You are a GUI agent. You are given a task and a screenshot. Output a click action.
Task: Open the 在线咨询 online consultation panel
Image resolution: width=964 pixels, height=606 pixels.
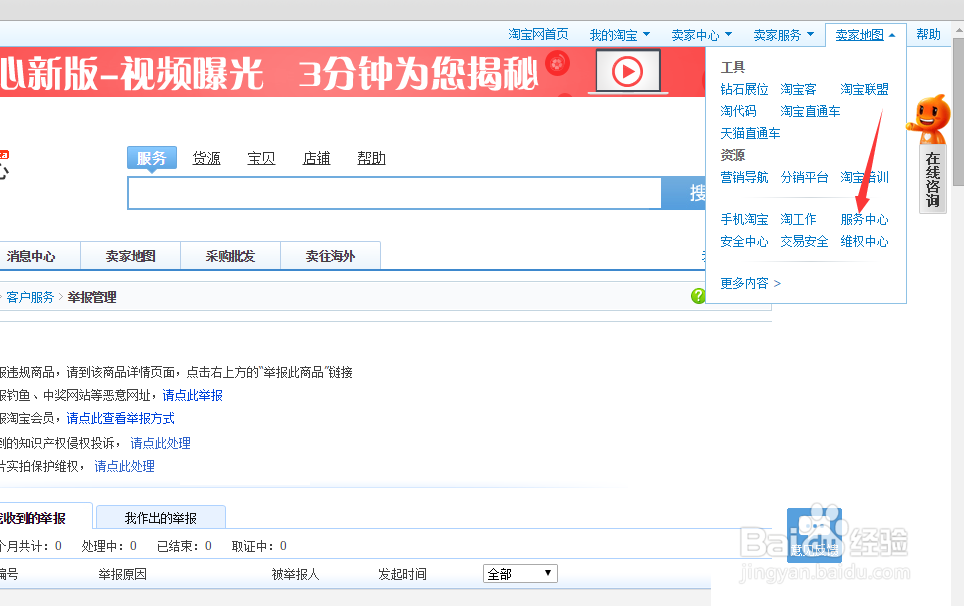click(933, 179)
